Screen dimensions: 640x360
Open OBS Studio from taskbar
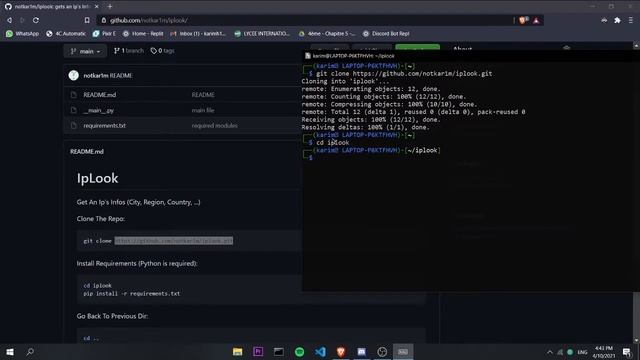tap(382, 351)
